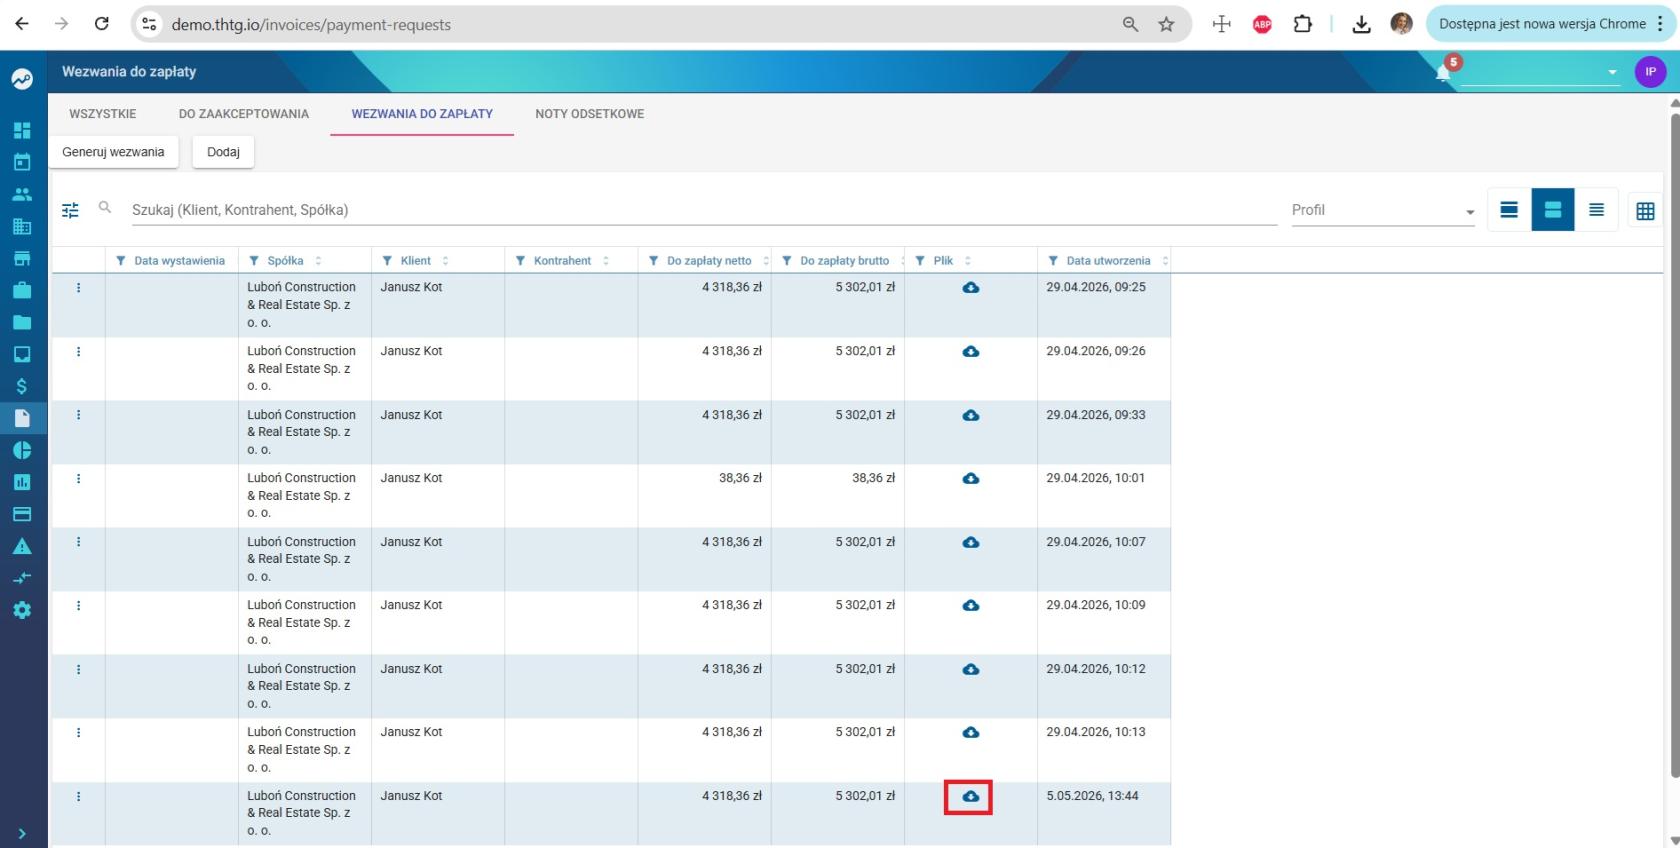Focus the Szukaj search field
Image resolution: width=1680 pixels, height=848 pixels.
click(703, 210)
